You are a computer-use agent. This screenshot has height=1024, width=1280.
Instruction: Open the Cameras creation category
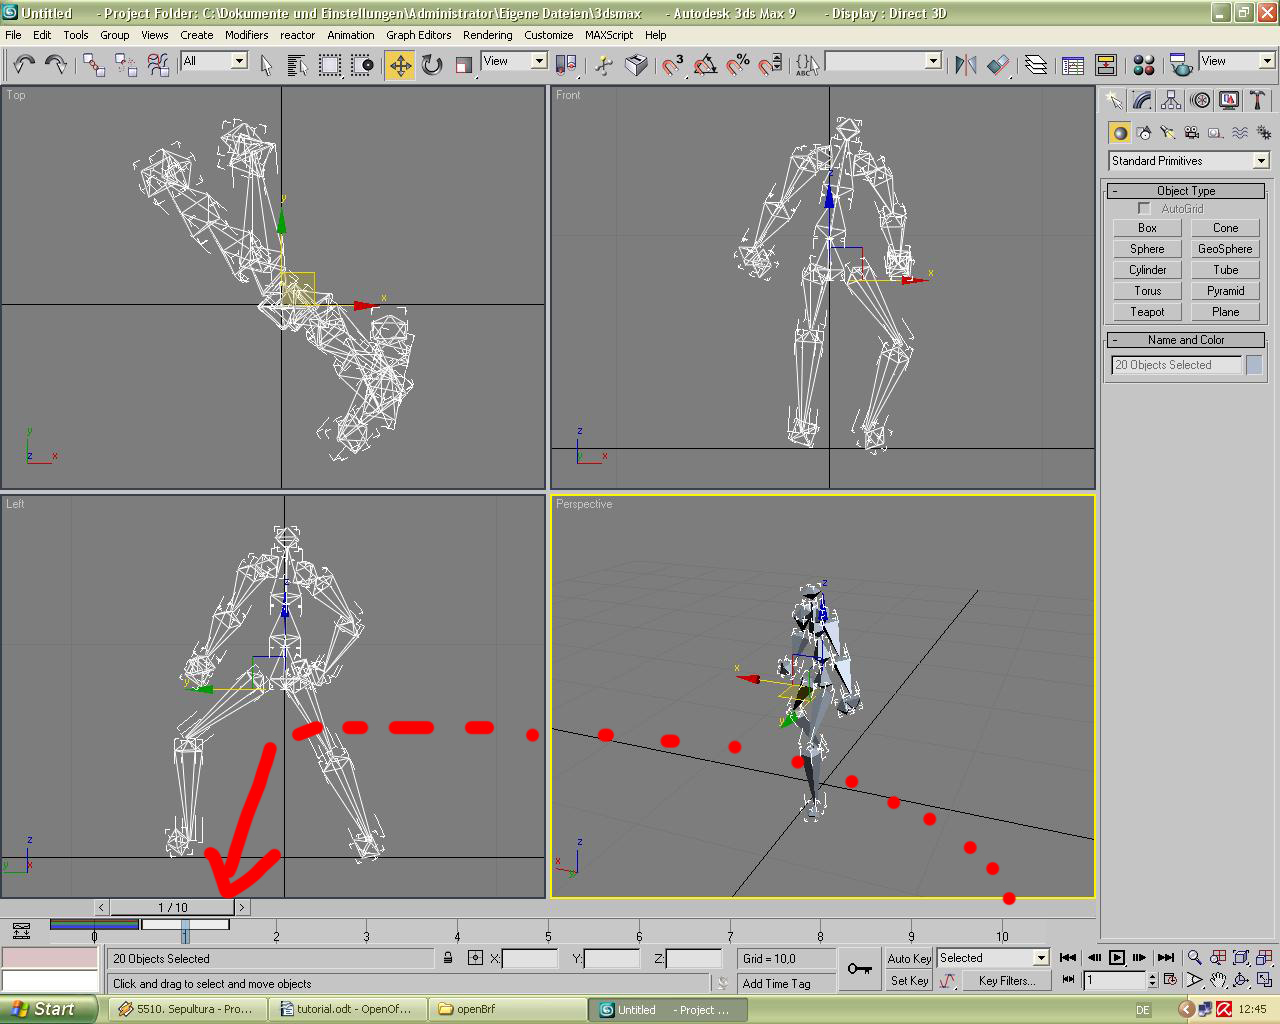coord(1191,133)
